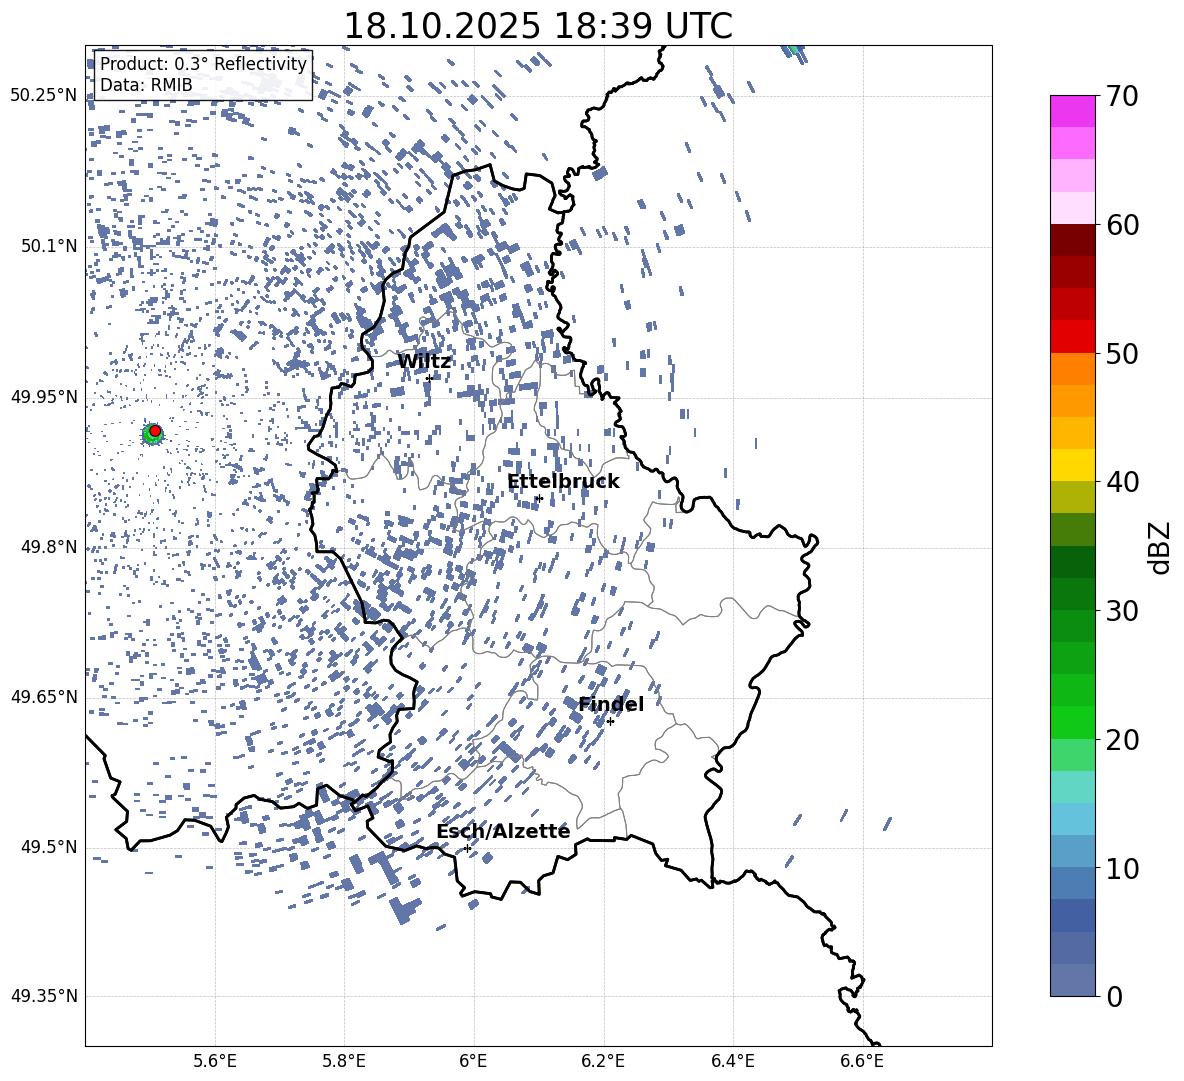The image size is (1184, 1081).
Task: Click the 49.5°N latitude label
Action: 48,847
